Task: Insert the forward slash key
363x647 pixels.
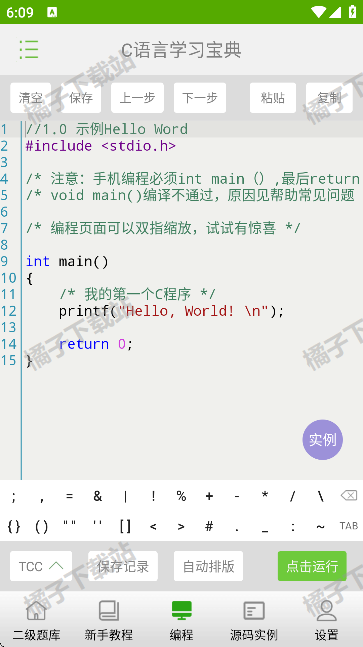Action: (292, 496)
